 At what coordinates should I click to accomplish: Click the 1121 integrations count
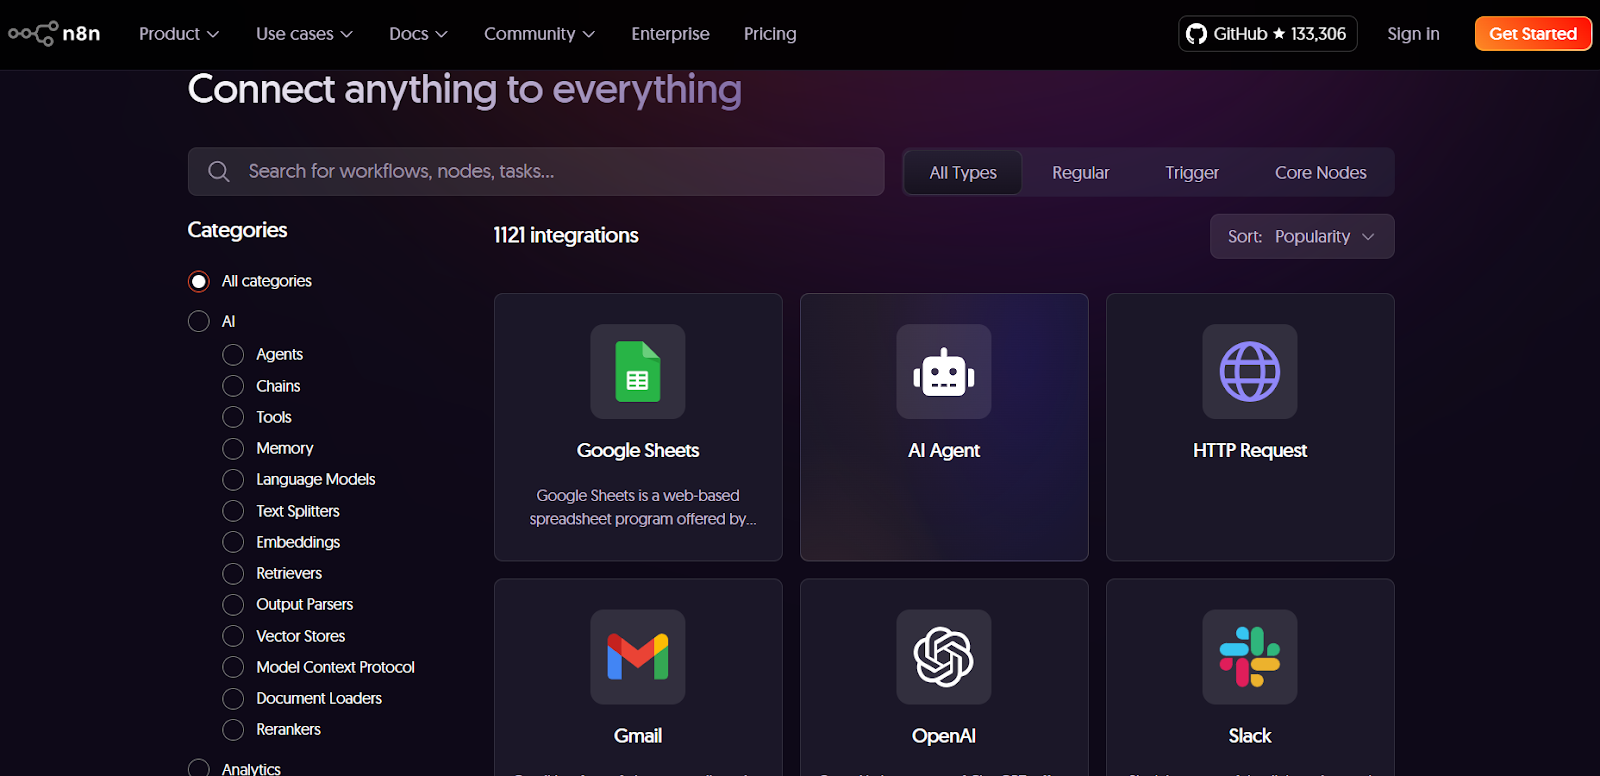tap(566, 236)
